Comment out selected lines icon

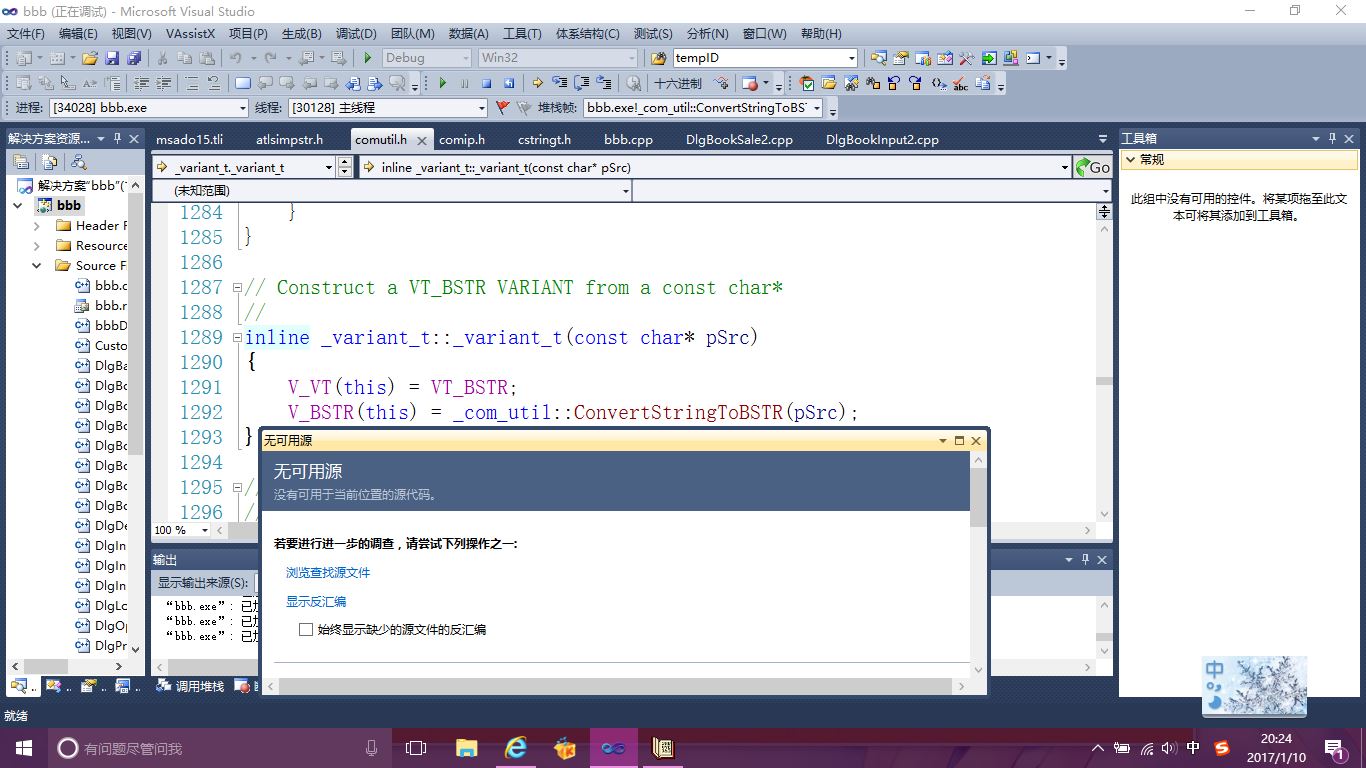coord(192,83)
